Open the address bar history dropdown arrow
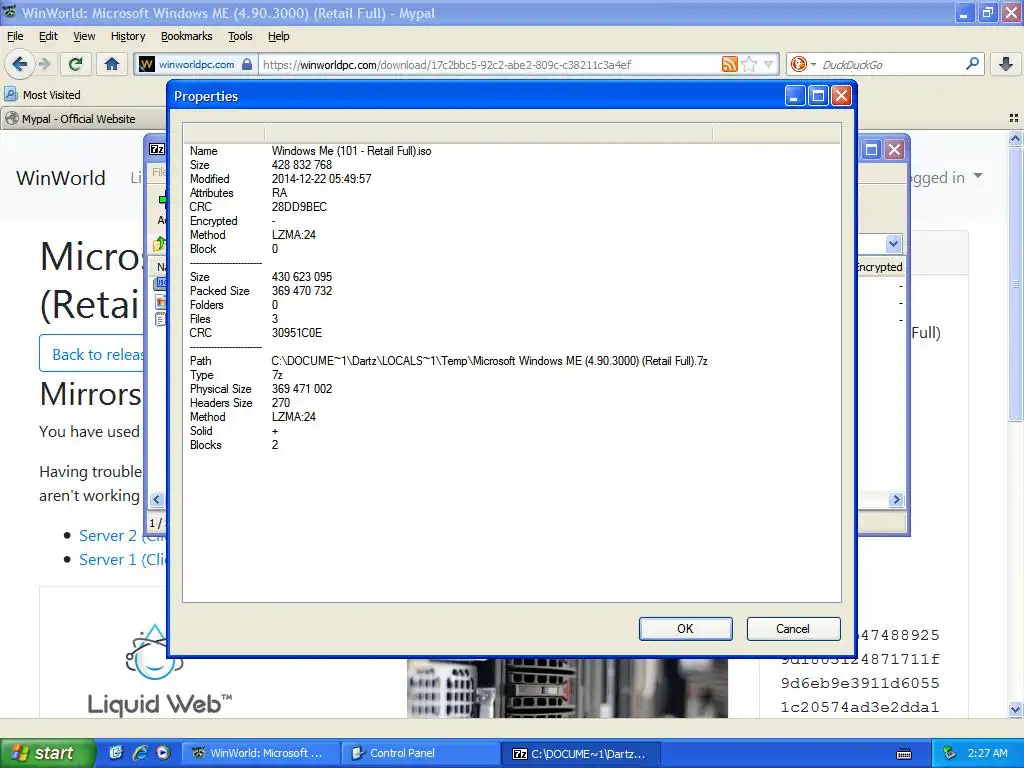The image size is (1024, 768). coord(769,64)
